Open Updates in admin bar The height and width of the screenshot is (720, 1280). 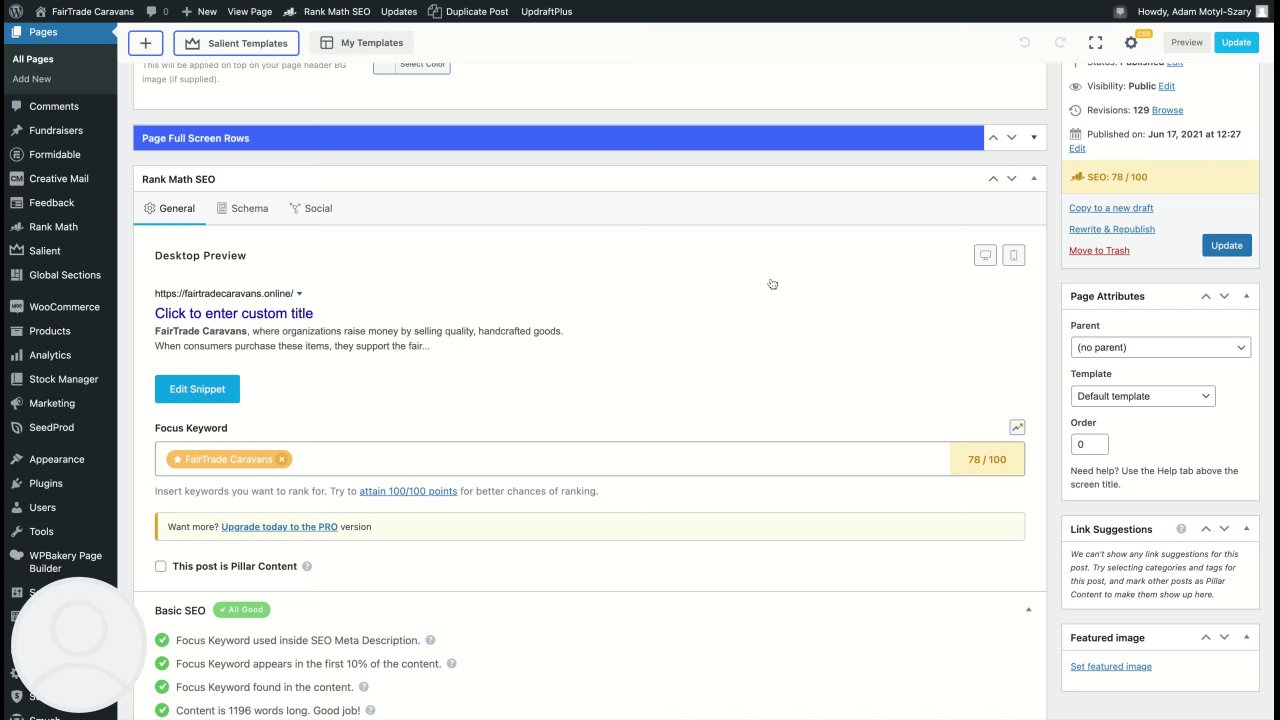click(399, 11)
